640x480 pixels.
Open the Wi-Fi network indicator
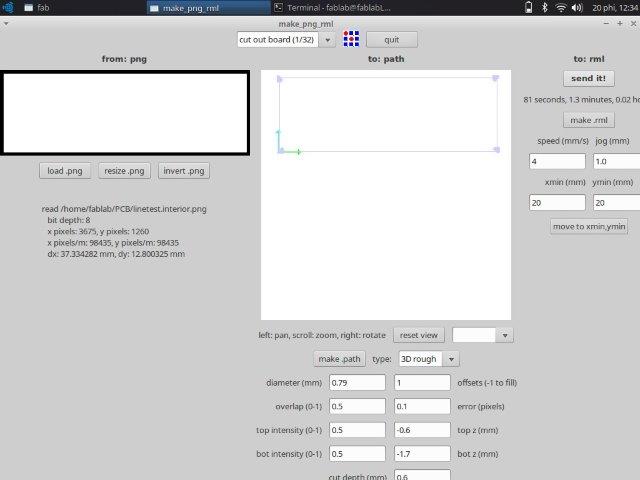(561, 7)
